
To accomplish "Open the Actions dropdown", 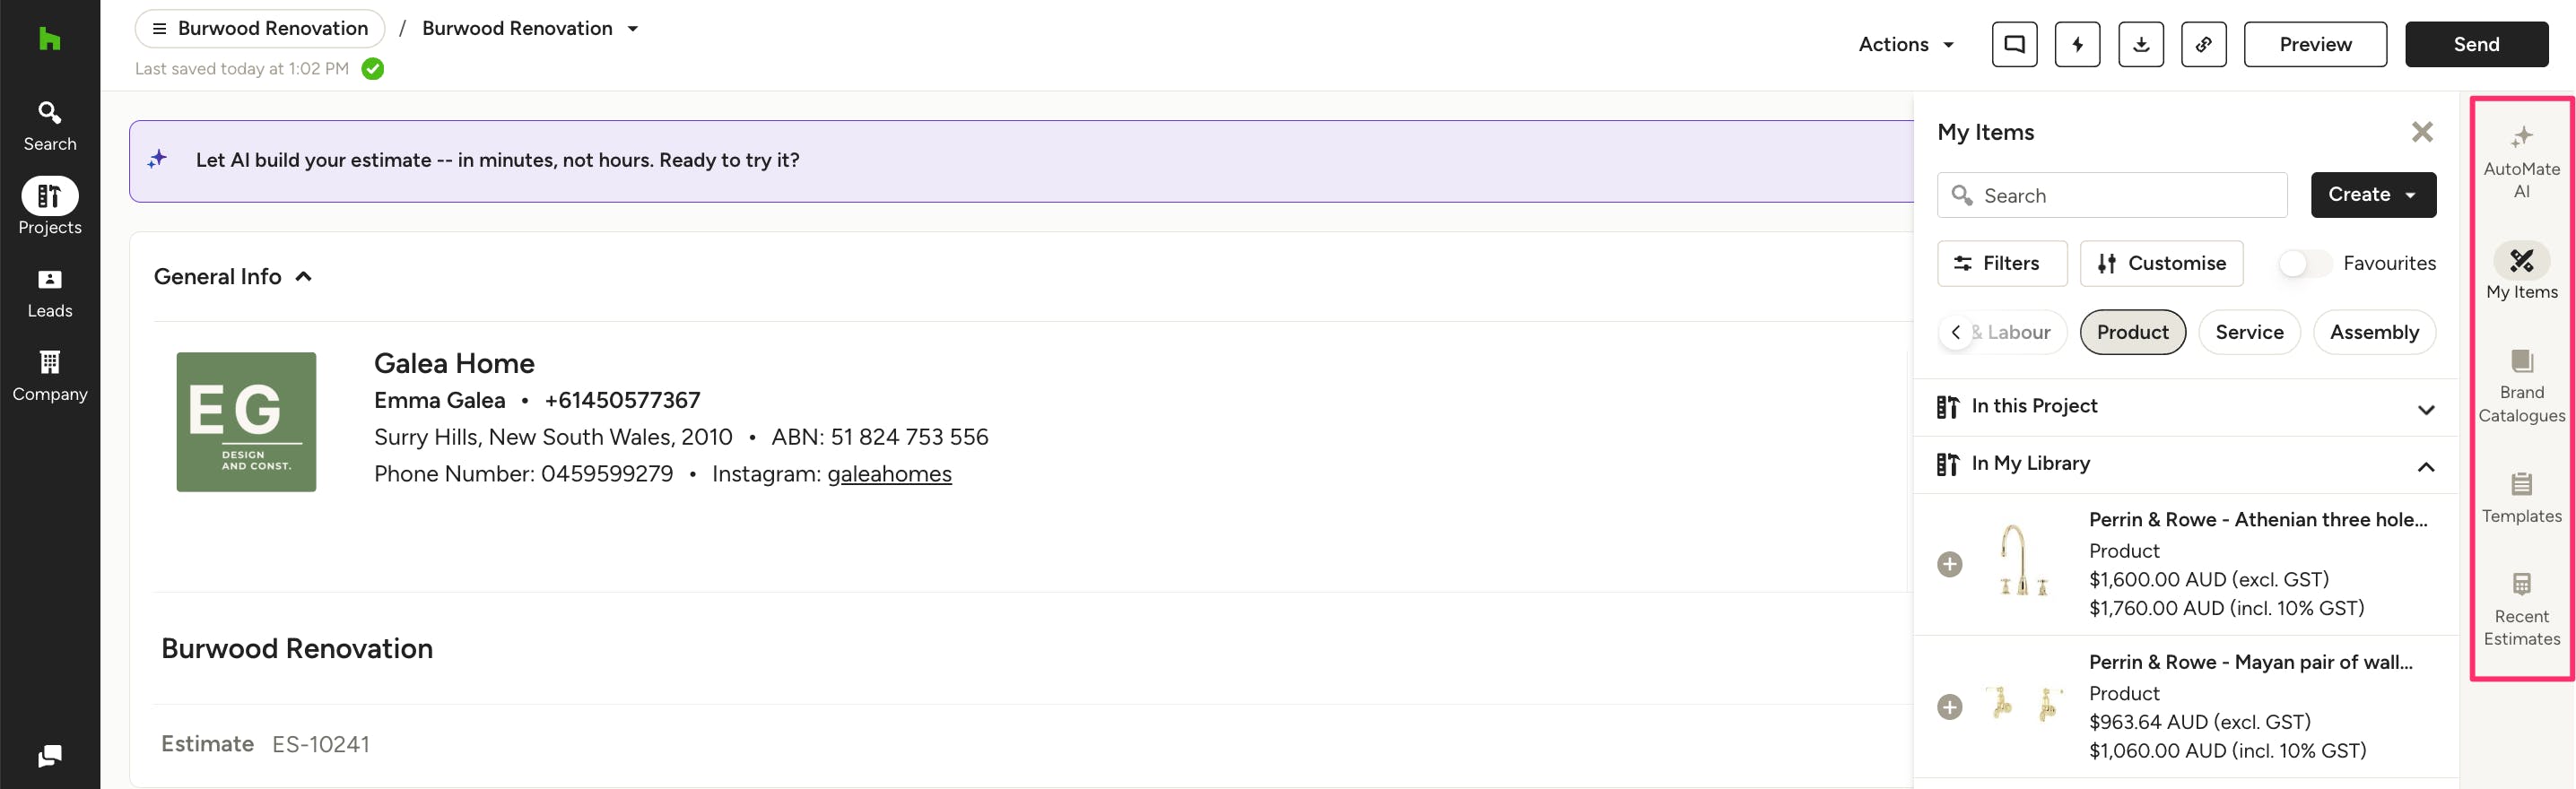I will pyautogui.click(x=1906, y=44).
